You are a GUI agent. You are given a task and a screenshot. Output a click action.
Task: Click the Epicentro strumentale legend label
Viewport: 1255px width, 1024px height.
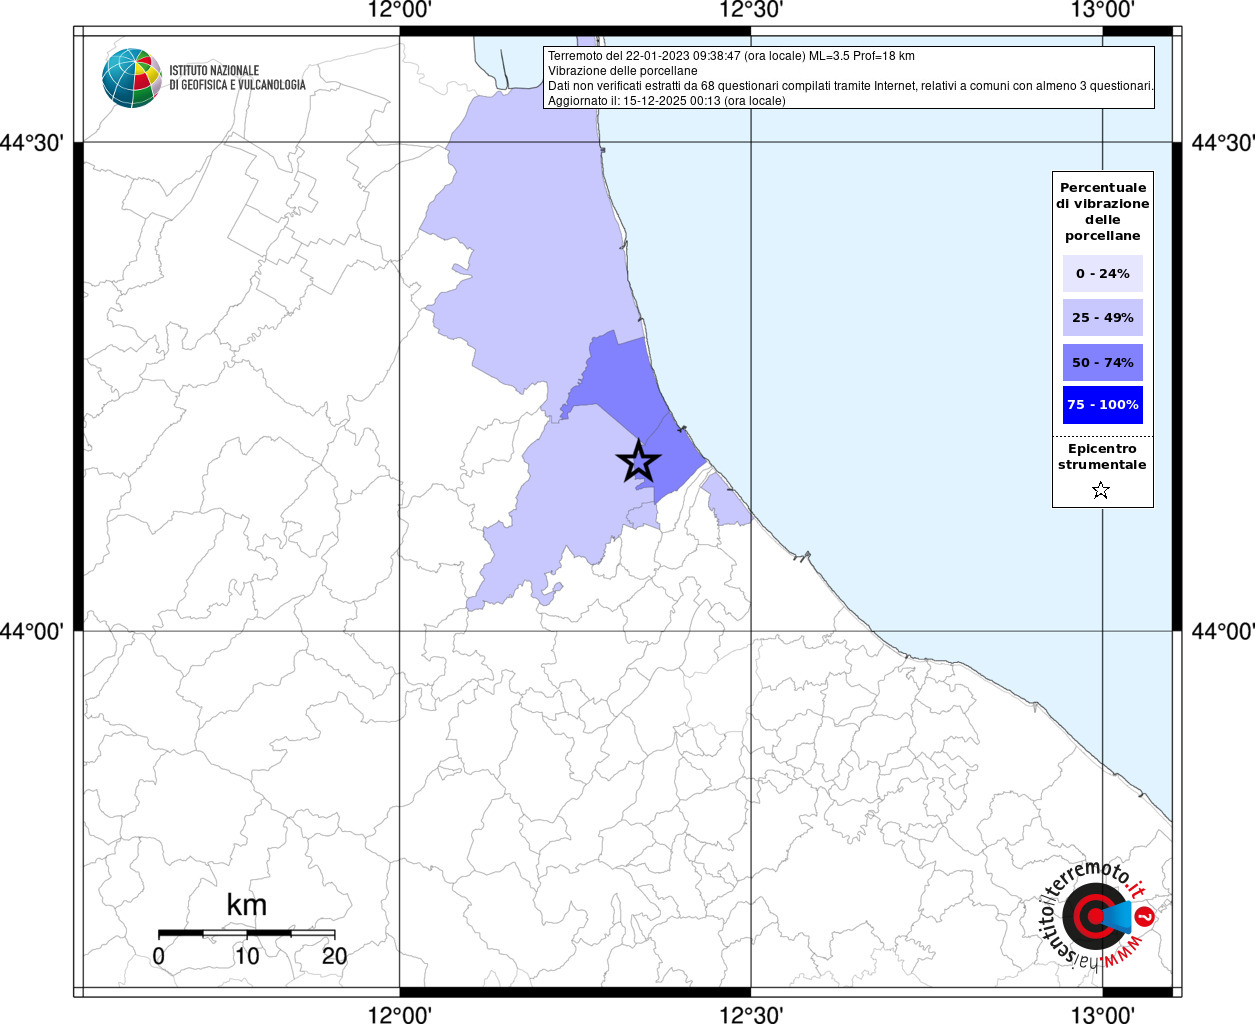click(1102, 456)
